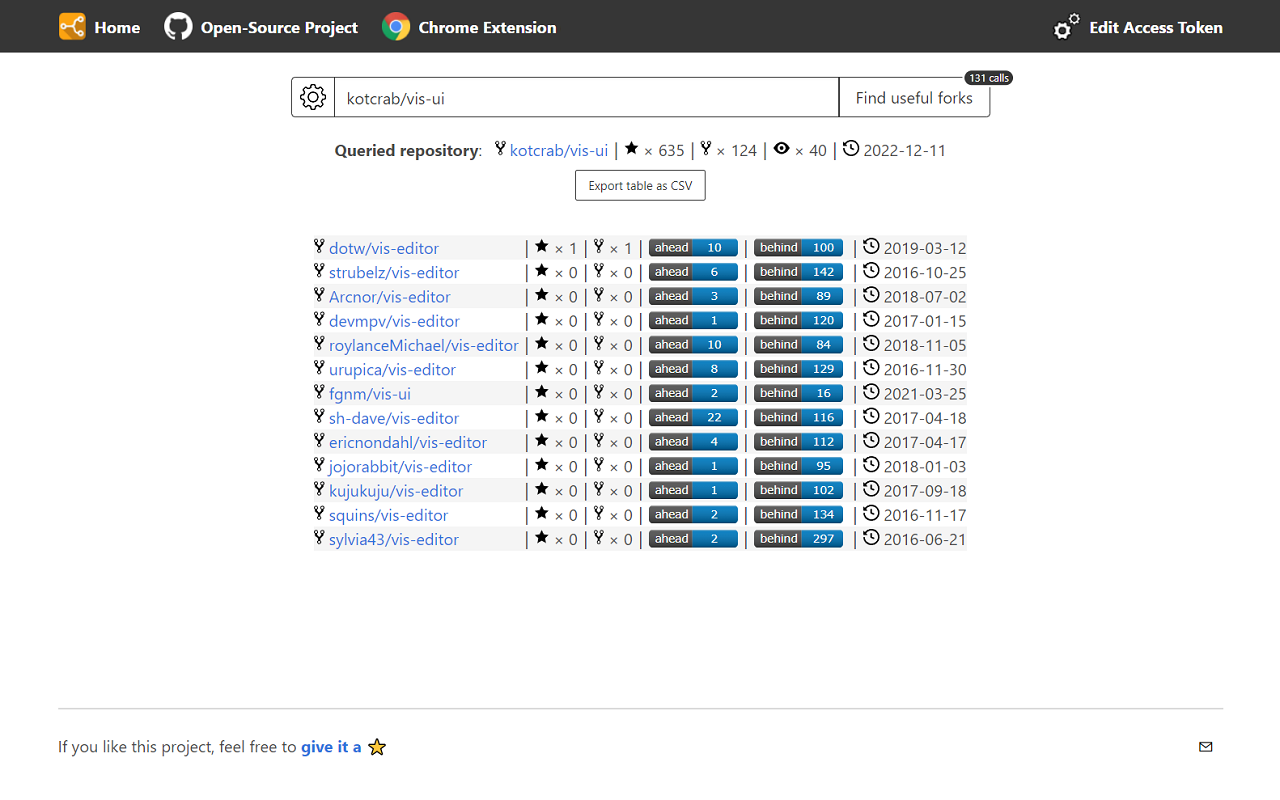
Task: Click the Home logo icon
Action: pos(72,27)
